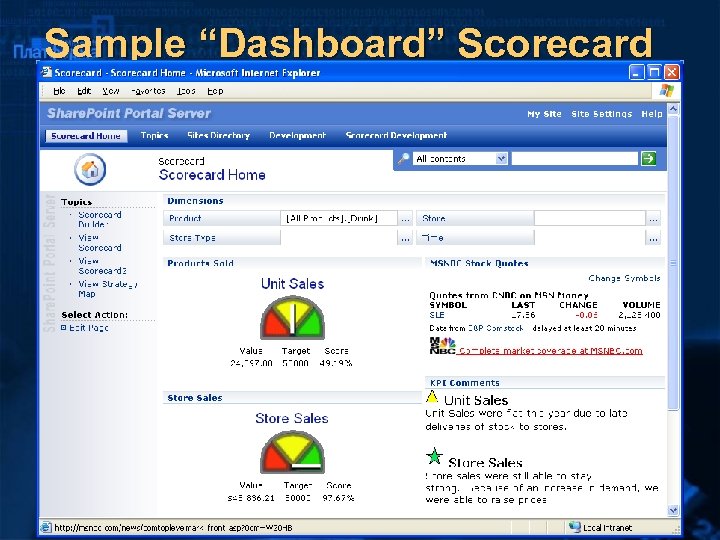The width and height of the screenshot is (720, 540).
Task: Click the MSNBC Stock Quotes section header
Action: point(479,263)
